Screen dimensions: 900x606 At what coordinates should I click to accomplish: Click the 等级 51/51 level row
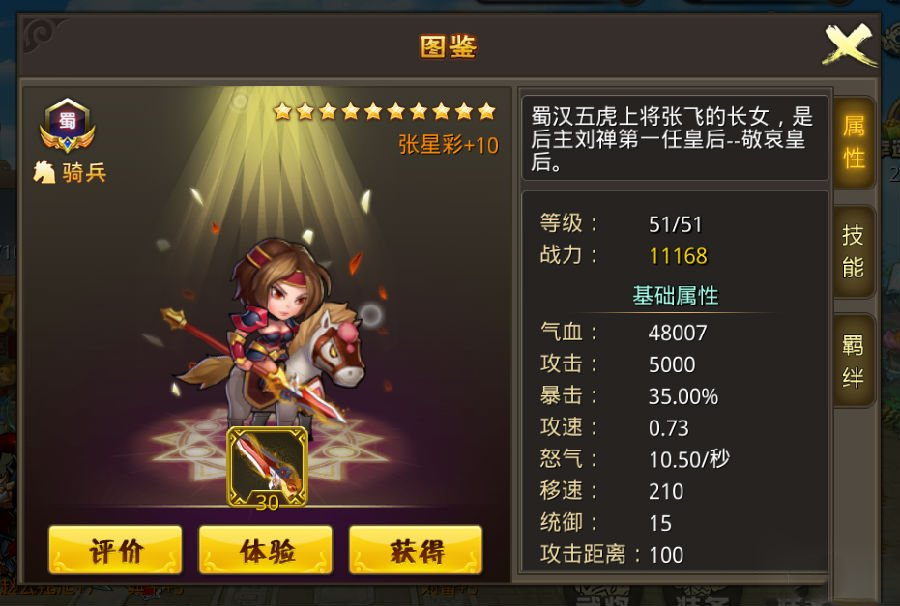621,224
